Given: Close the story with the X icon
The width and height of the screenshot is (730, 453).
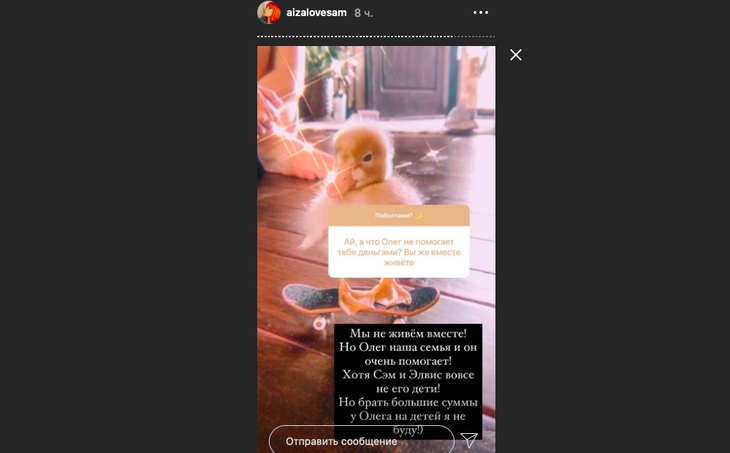Looking at the screenshot, I should pos(515,55).
